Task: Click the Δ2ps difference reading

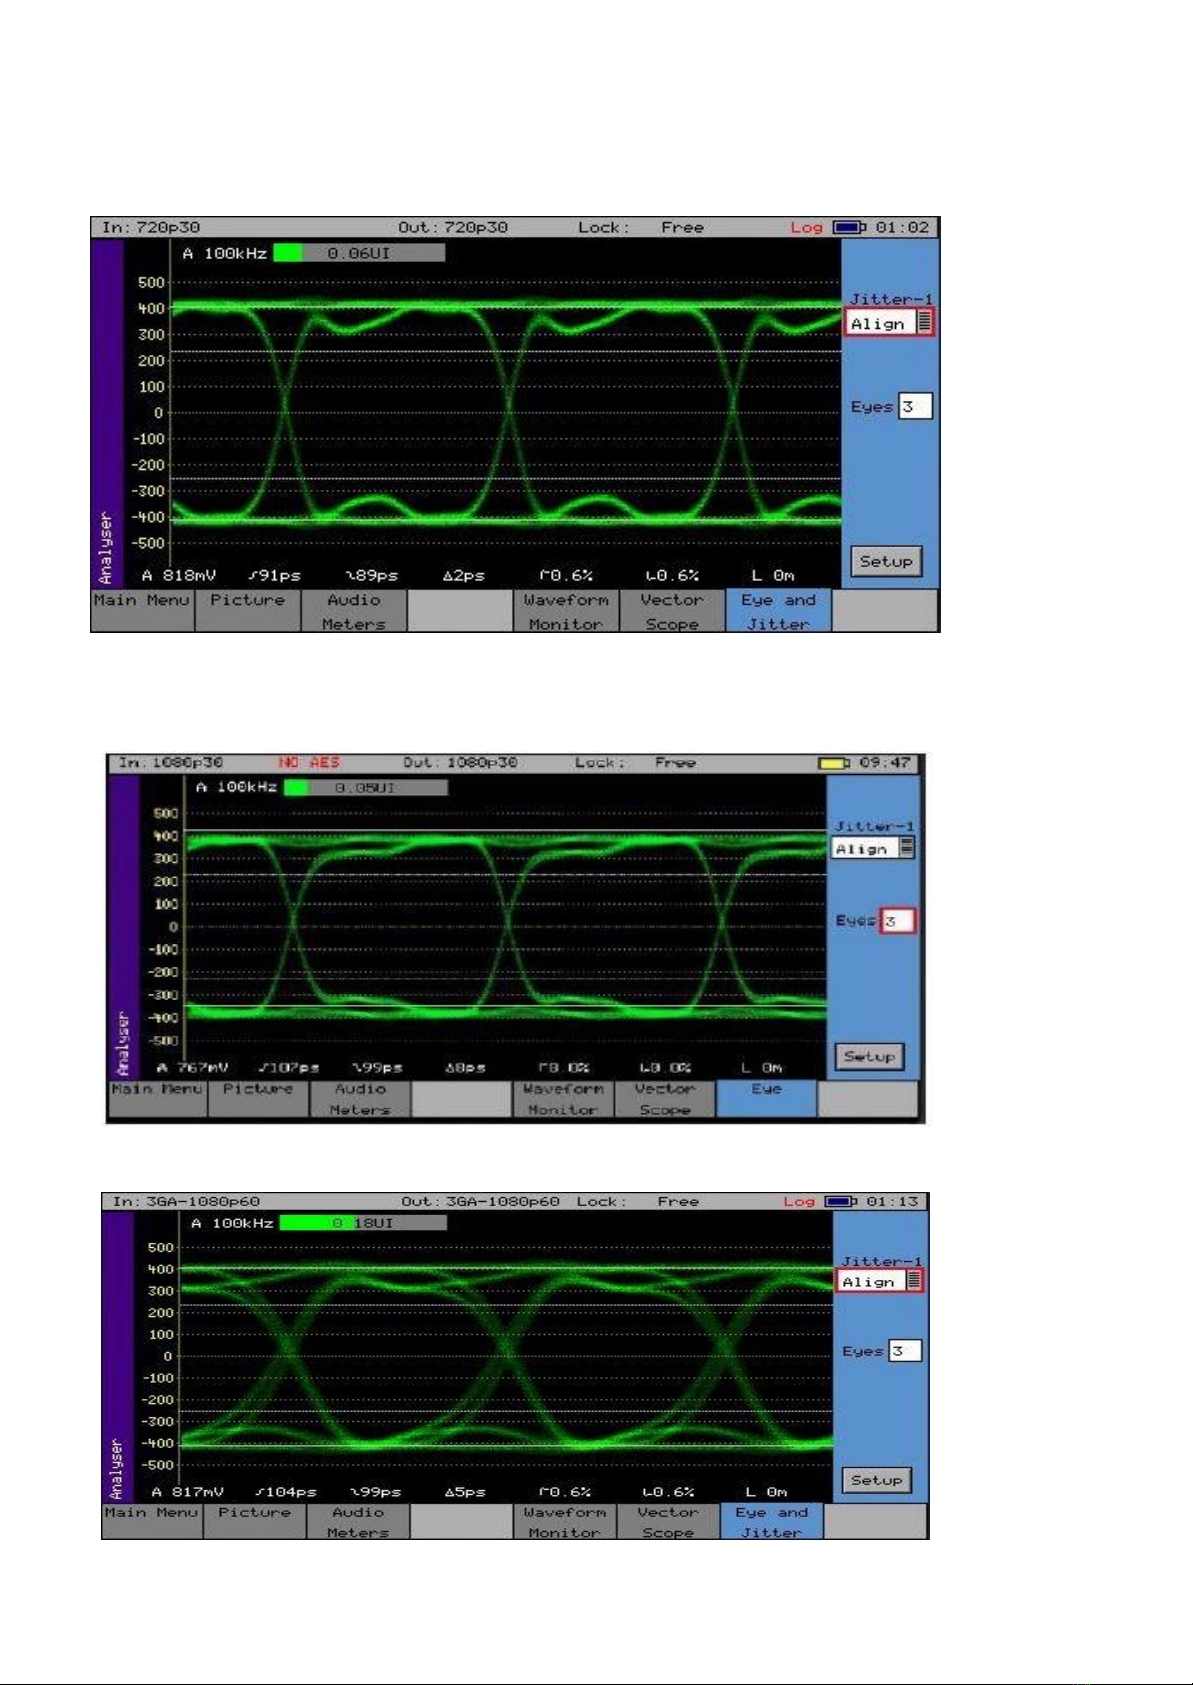Action: pos(464,575)
